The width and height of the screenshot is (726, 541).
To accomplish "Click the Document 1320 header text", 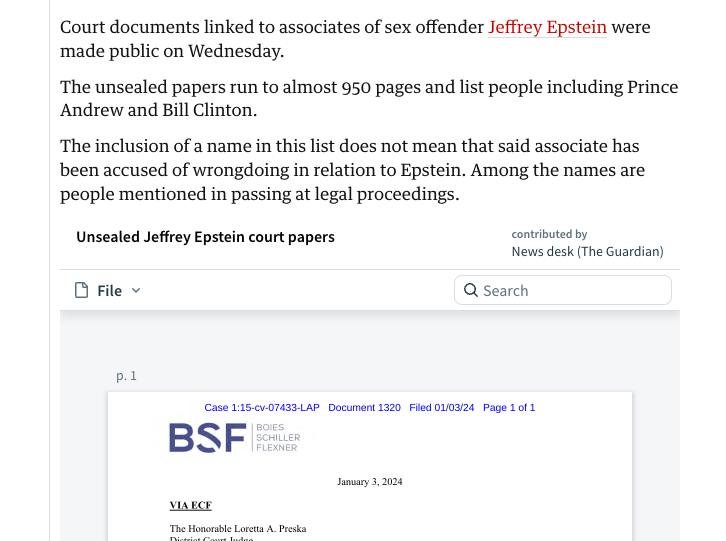I will [x=364, y=408].
